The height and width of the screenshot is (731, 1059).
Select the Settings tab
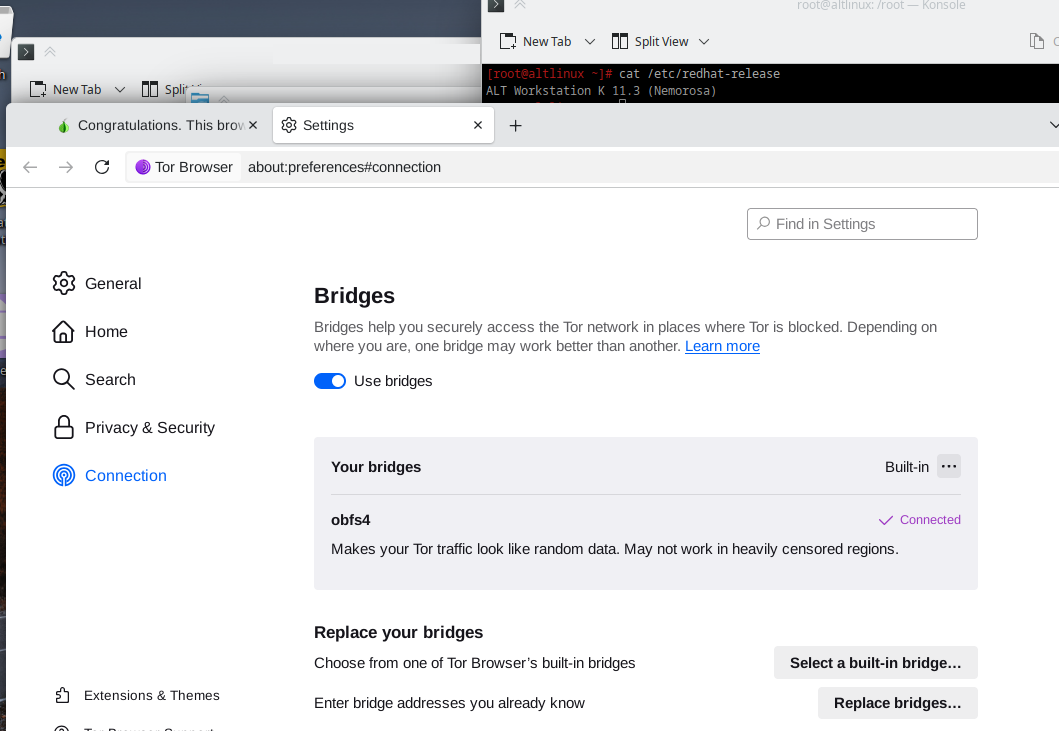[383, 125]
